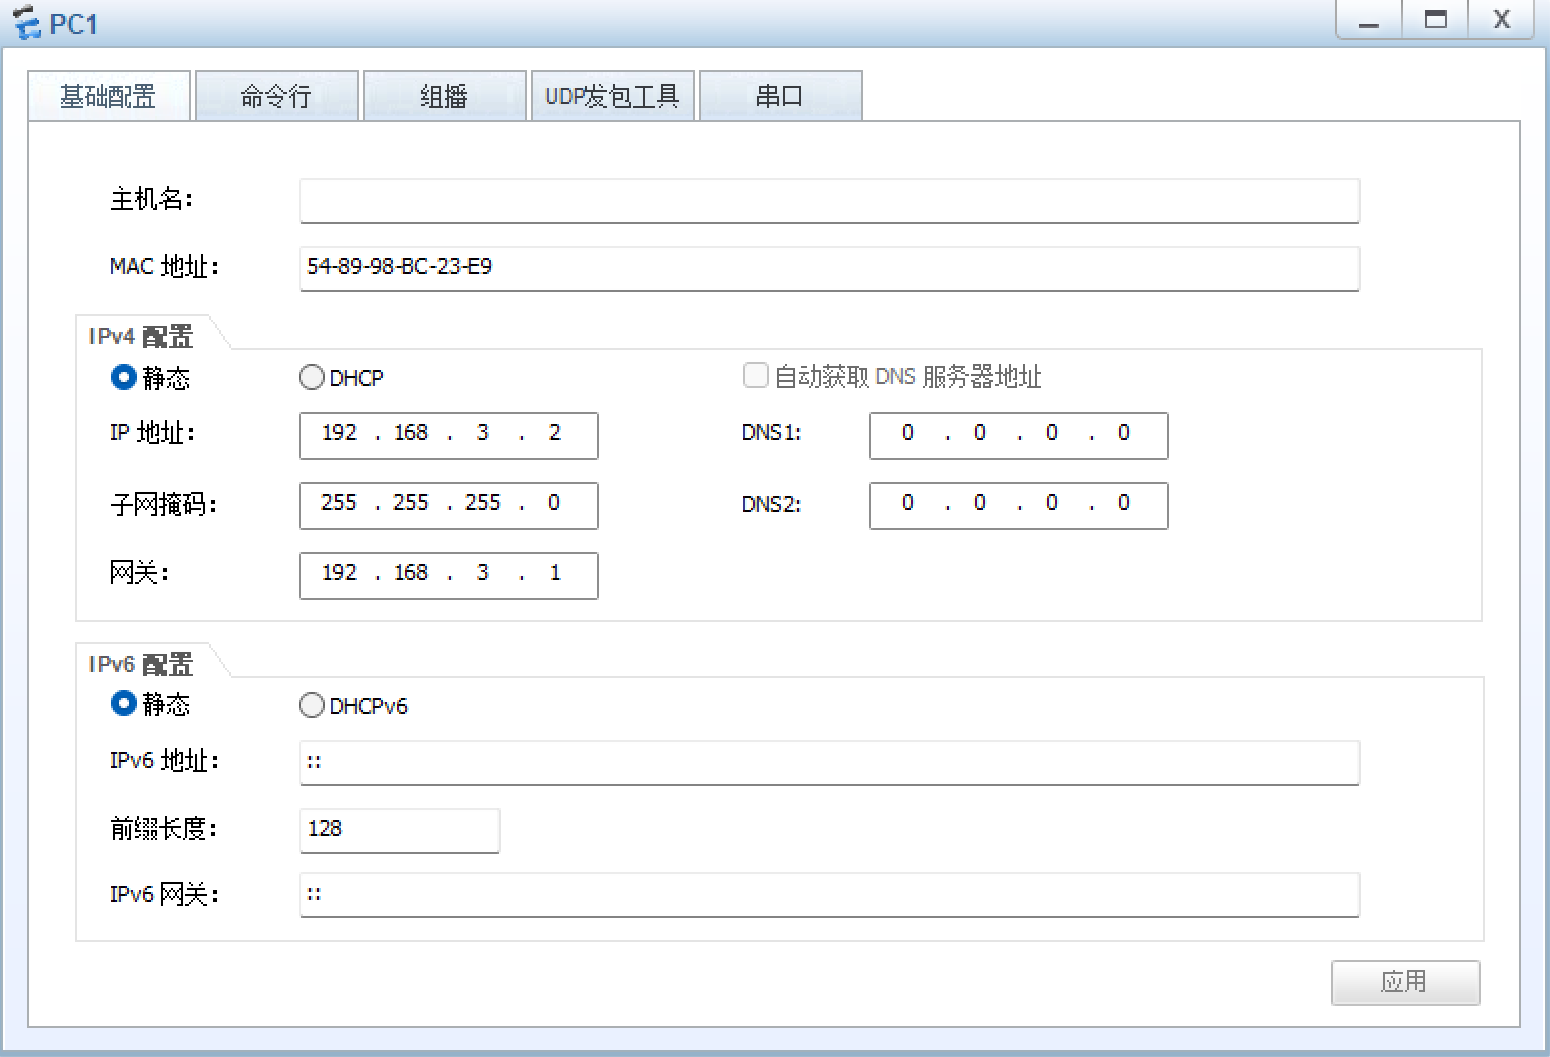
Task: Enable DHCP for IPv4 configuration
Action: coord(312,377)
